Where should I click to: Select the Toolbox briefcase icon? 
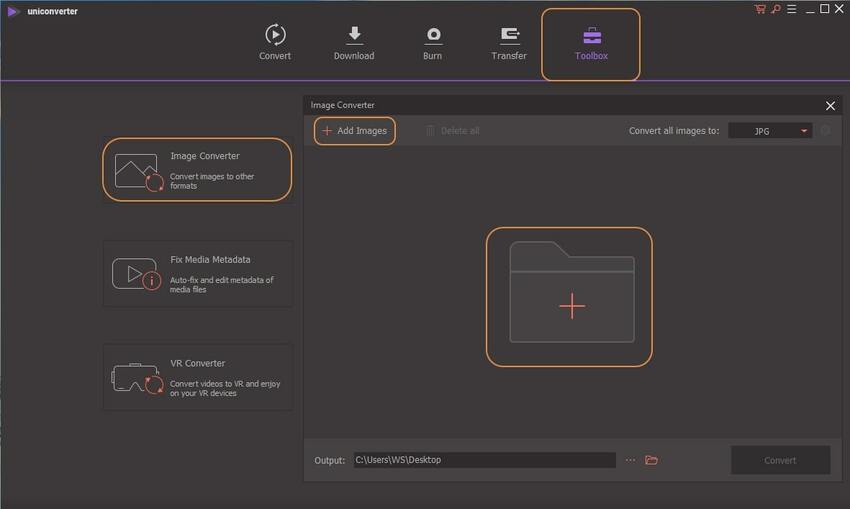pyautogui.click(x=591, y=35)
